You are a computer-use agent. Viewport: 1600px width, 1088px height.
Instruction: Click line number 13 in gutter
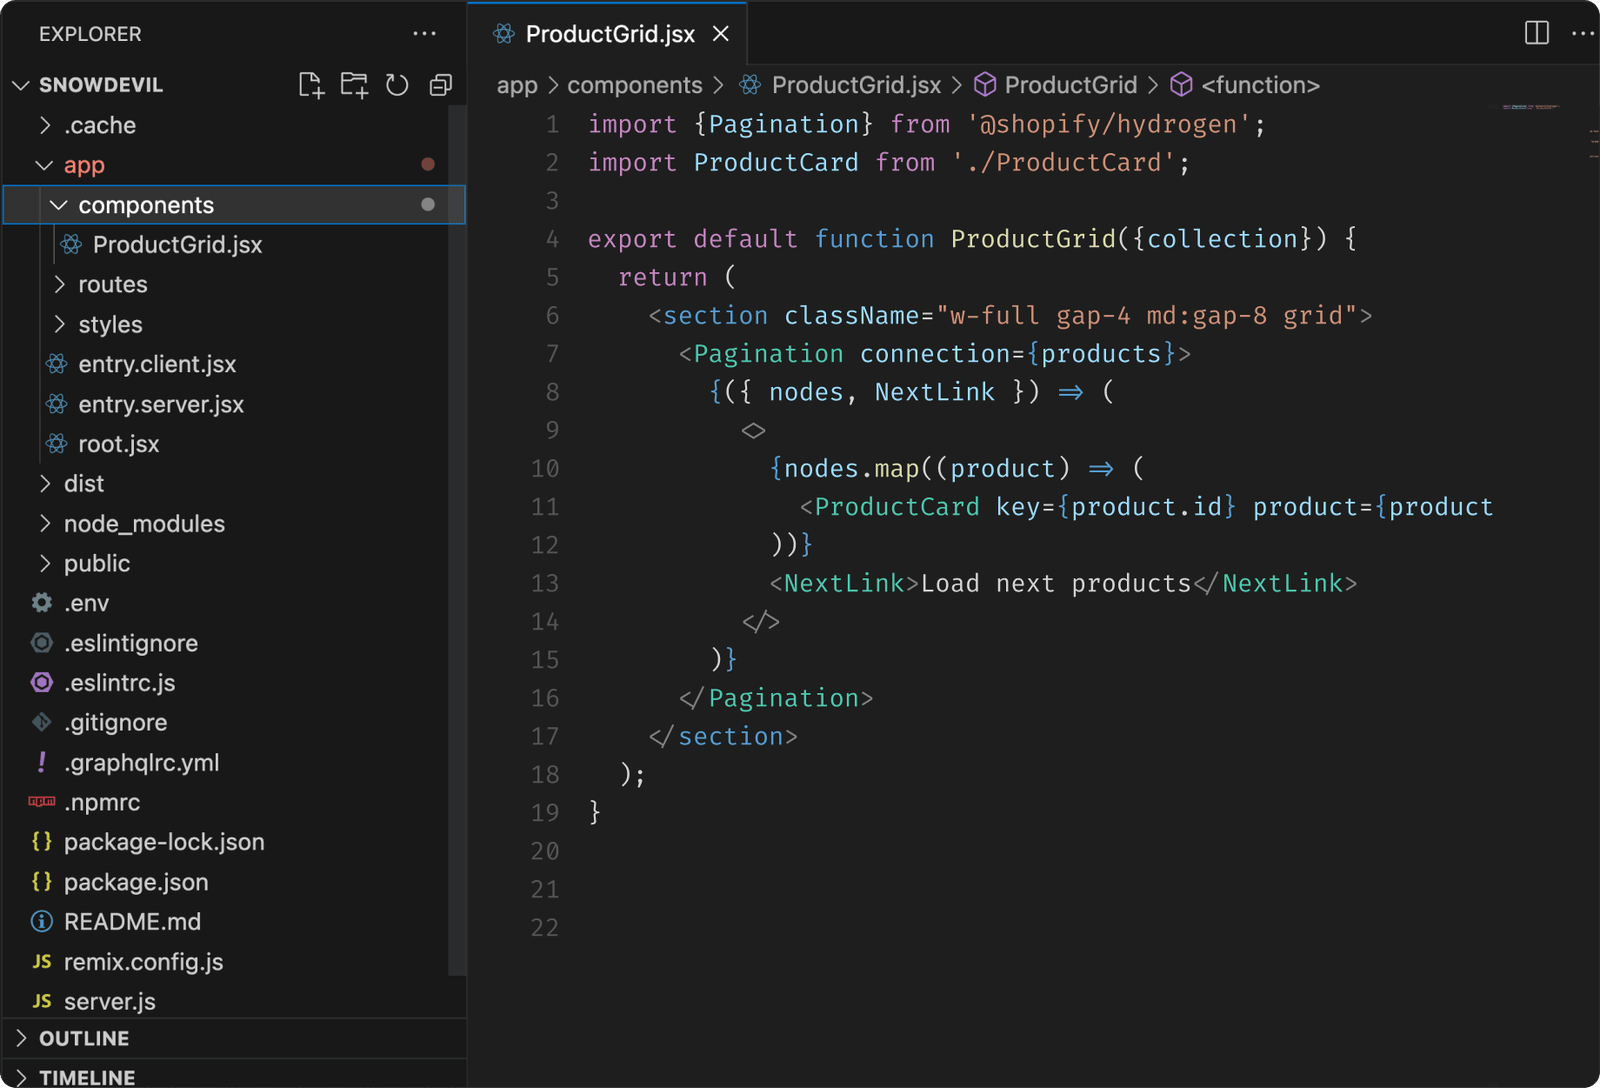[545, 583]
